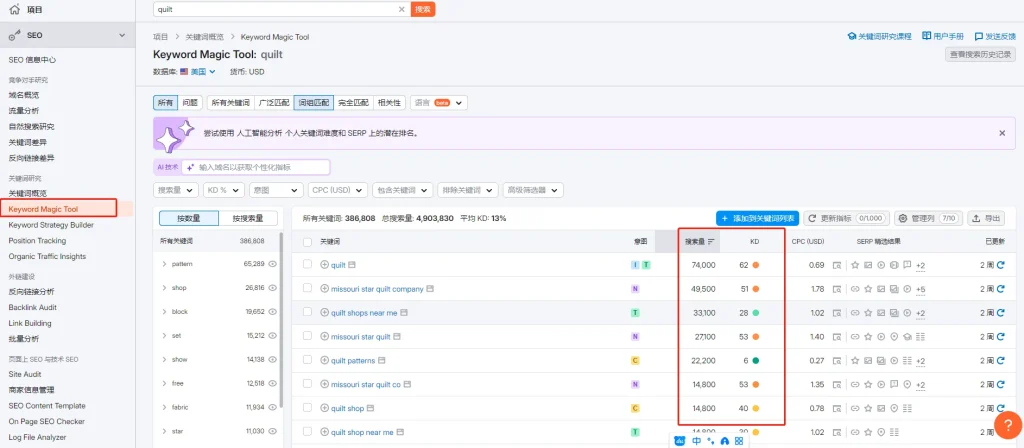The height and width of the screenshot is (448, 1024).
Task: Select the 完全匹配 match tab
Action: pos(353,103)
